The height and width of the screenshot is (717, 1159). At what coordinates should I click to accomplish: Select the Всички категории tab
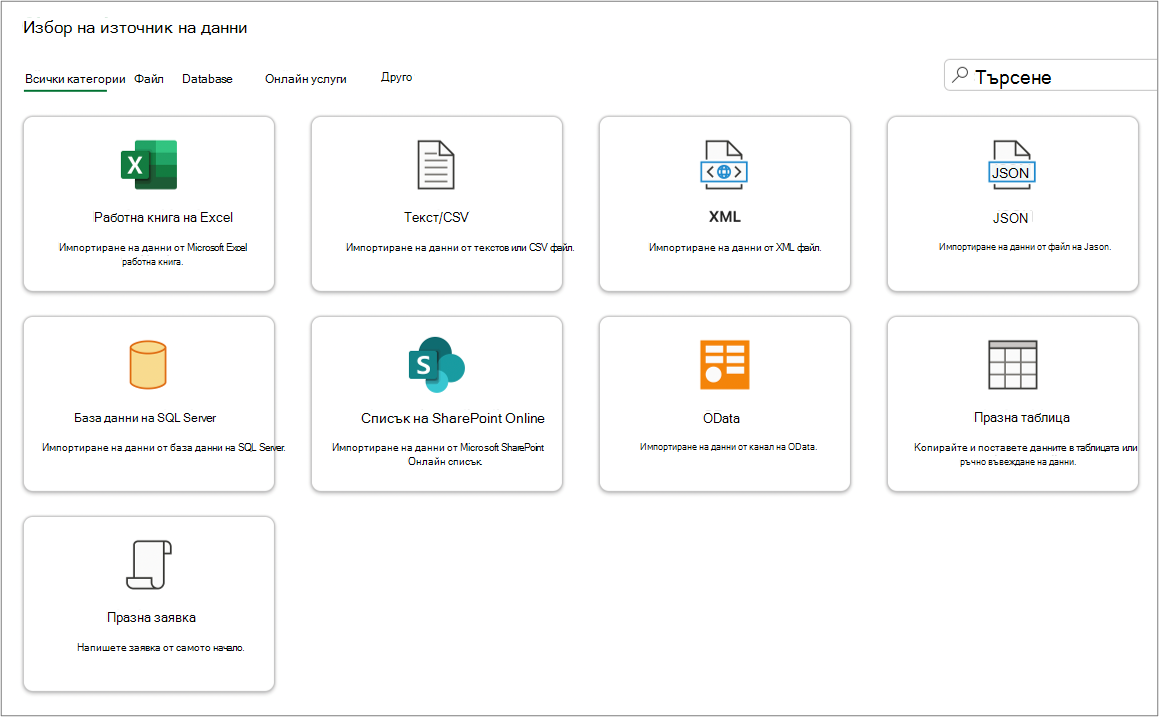click(x=75, y=78)
